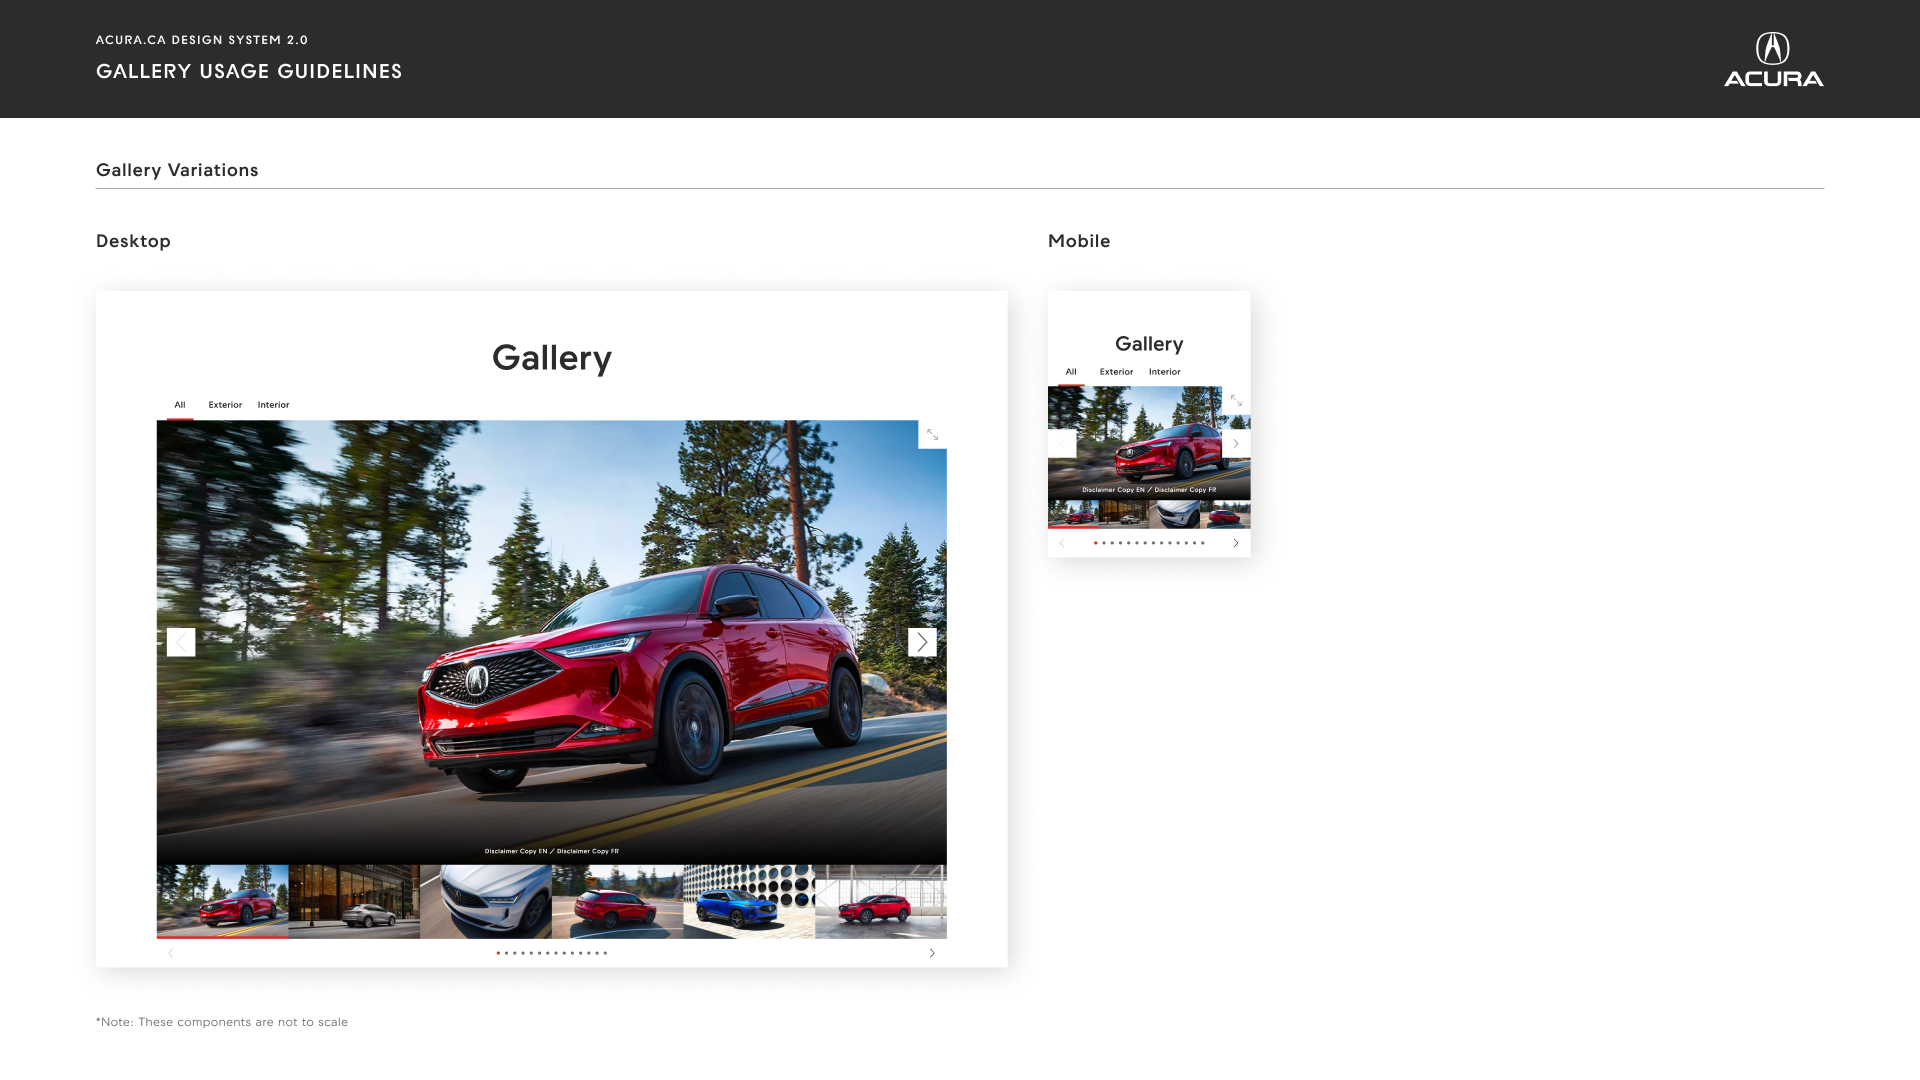Select white car front close-up thumbnail on desktop
Image resolution: width=1920 pixels, height=1080 pixels.
(x=486, y=902)
